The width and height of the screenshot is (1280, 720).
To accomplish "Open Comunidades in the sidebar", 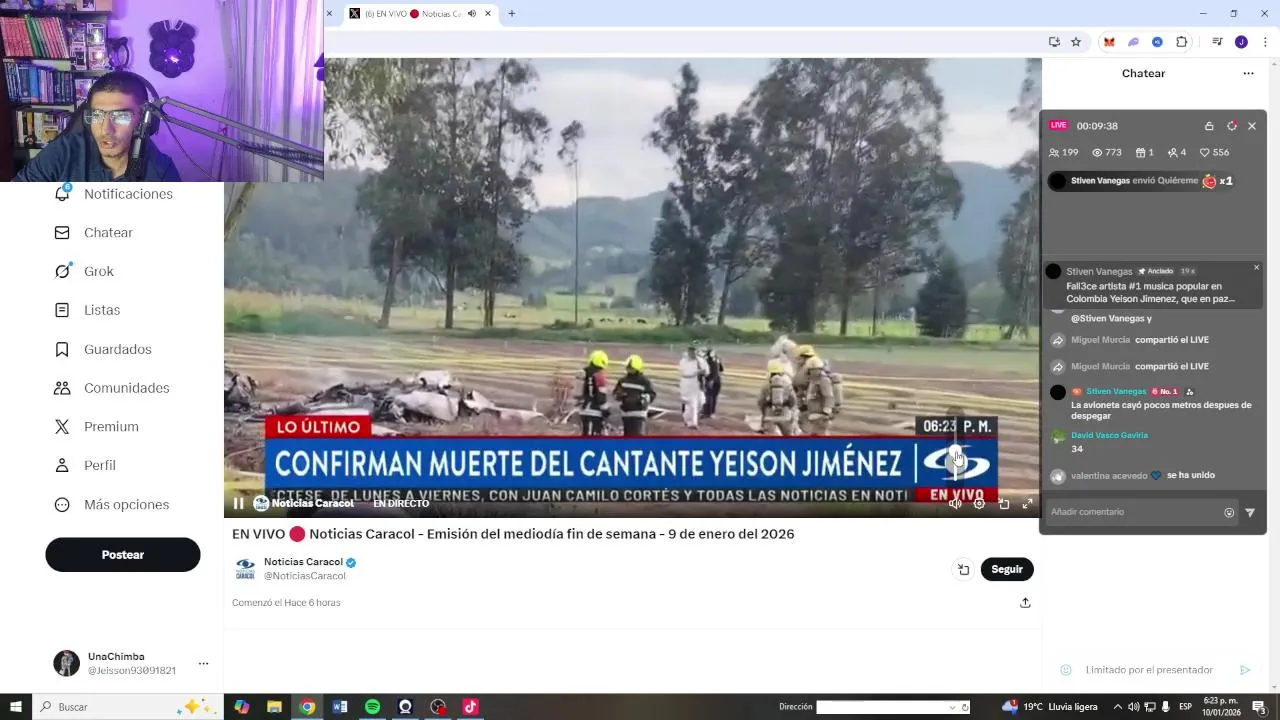I will 112,388.
